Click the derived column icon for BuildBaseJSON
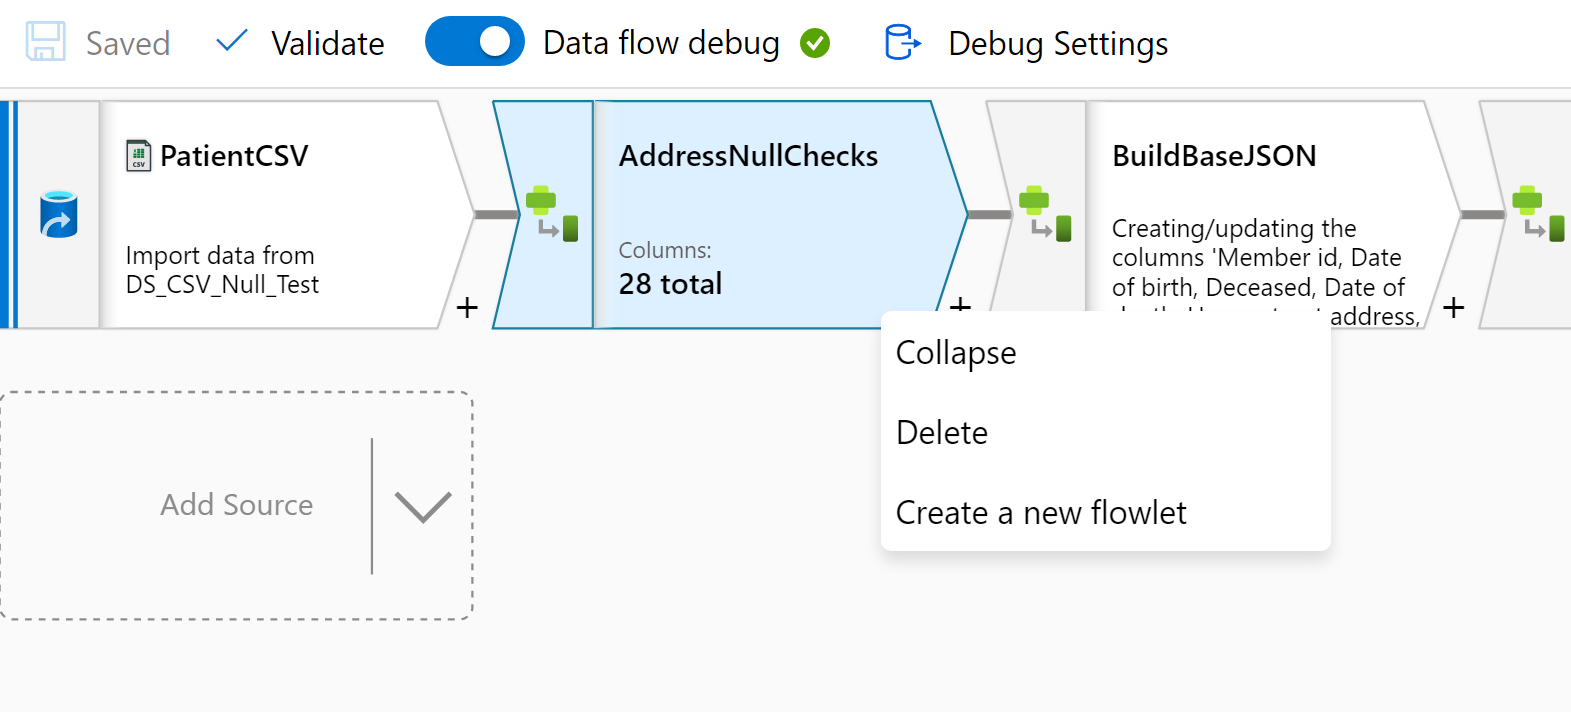This screenshot has width=1571, height=712. pos(1044,214)
